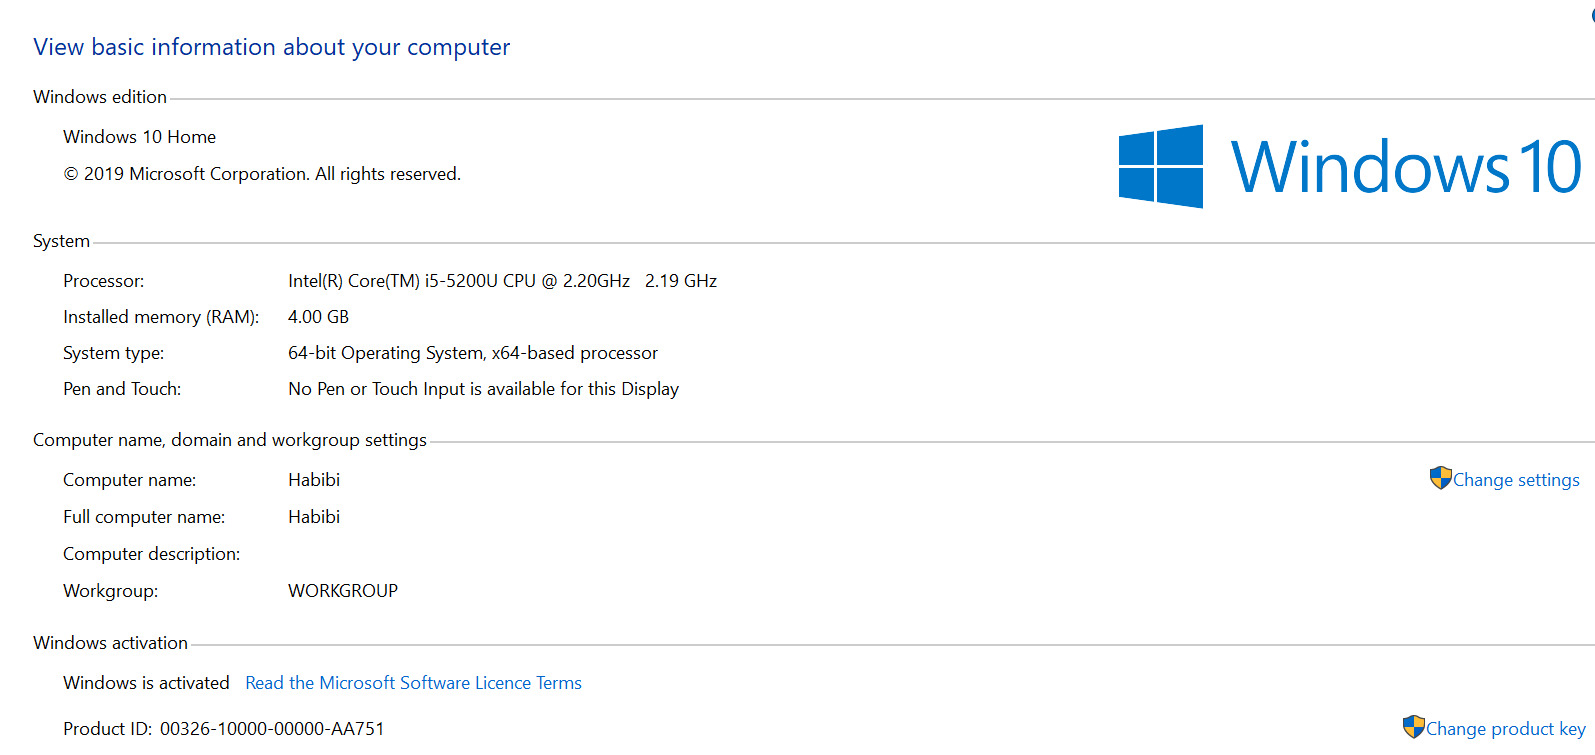
Task: Click the large Windows 10 wordmark
Action: (x=1405, y=167)
